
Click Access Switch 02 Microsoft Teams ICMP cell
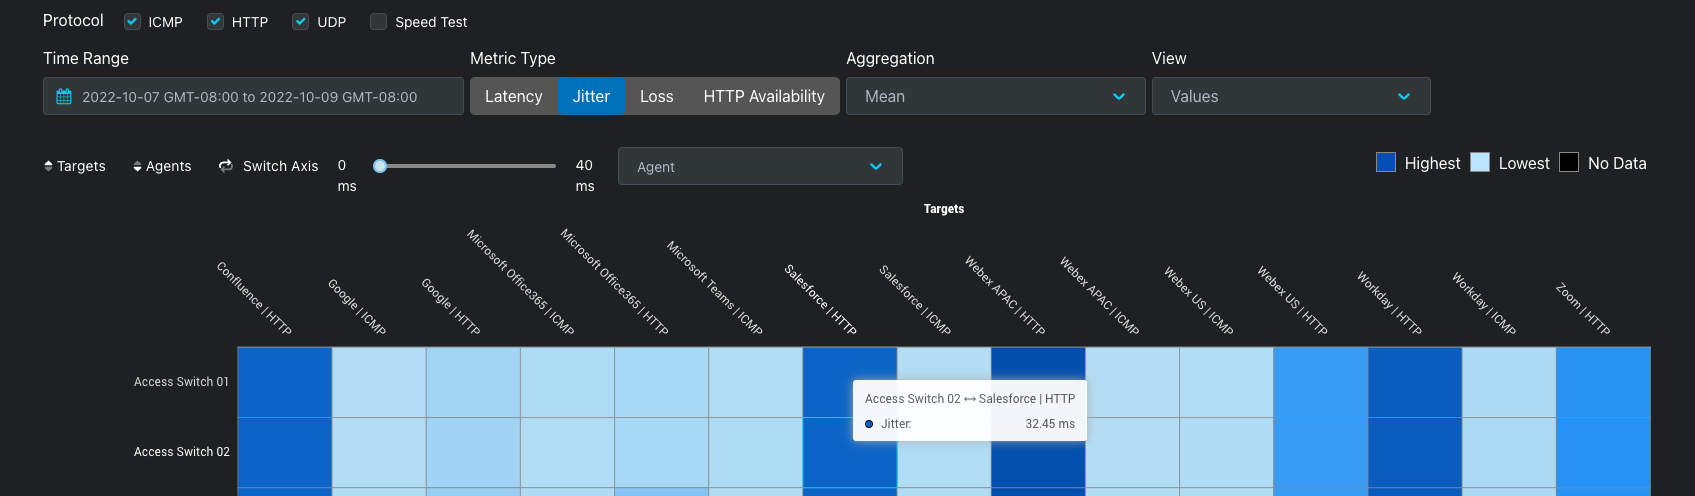(756, 452)
